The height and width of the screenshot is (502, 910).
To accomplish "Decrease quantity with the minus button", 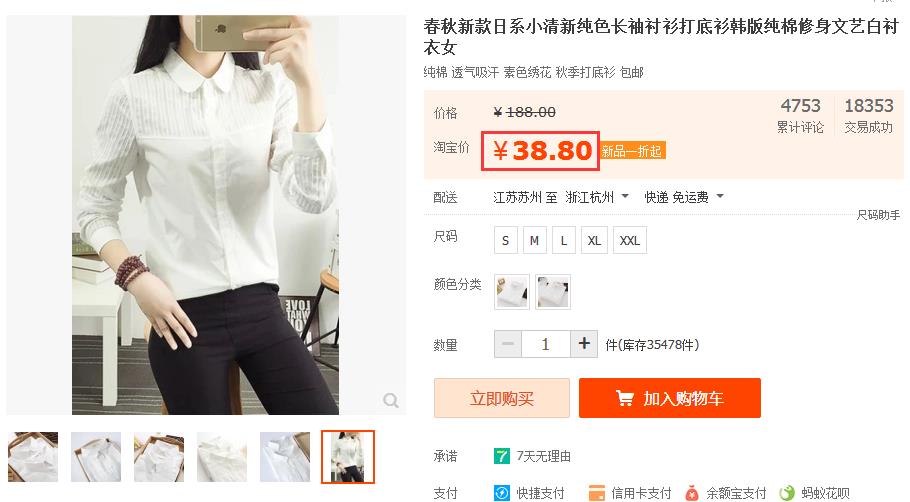I will [508, 344].
